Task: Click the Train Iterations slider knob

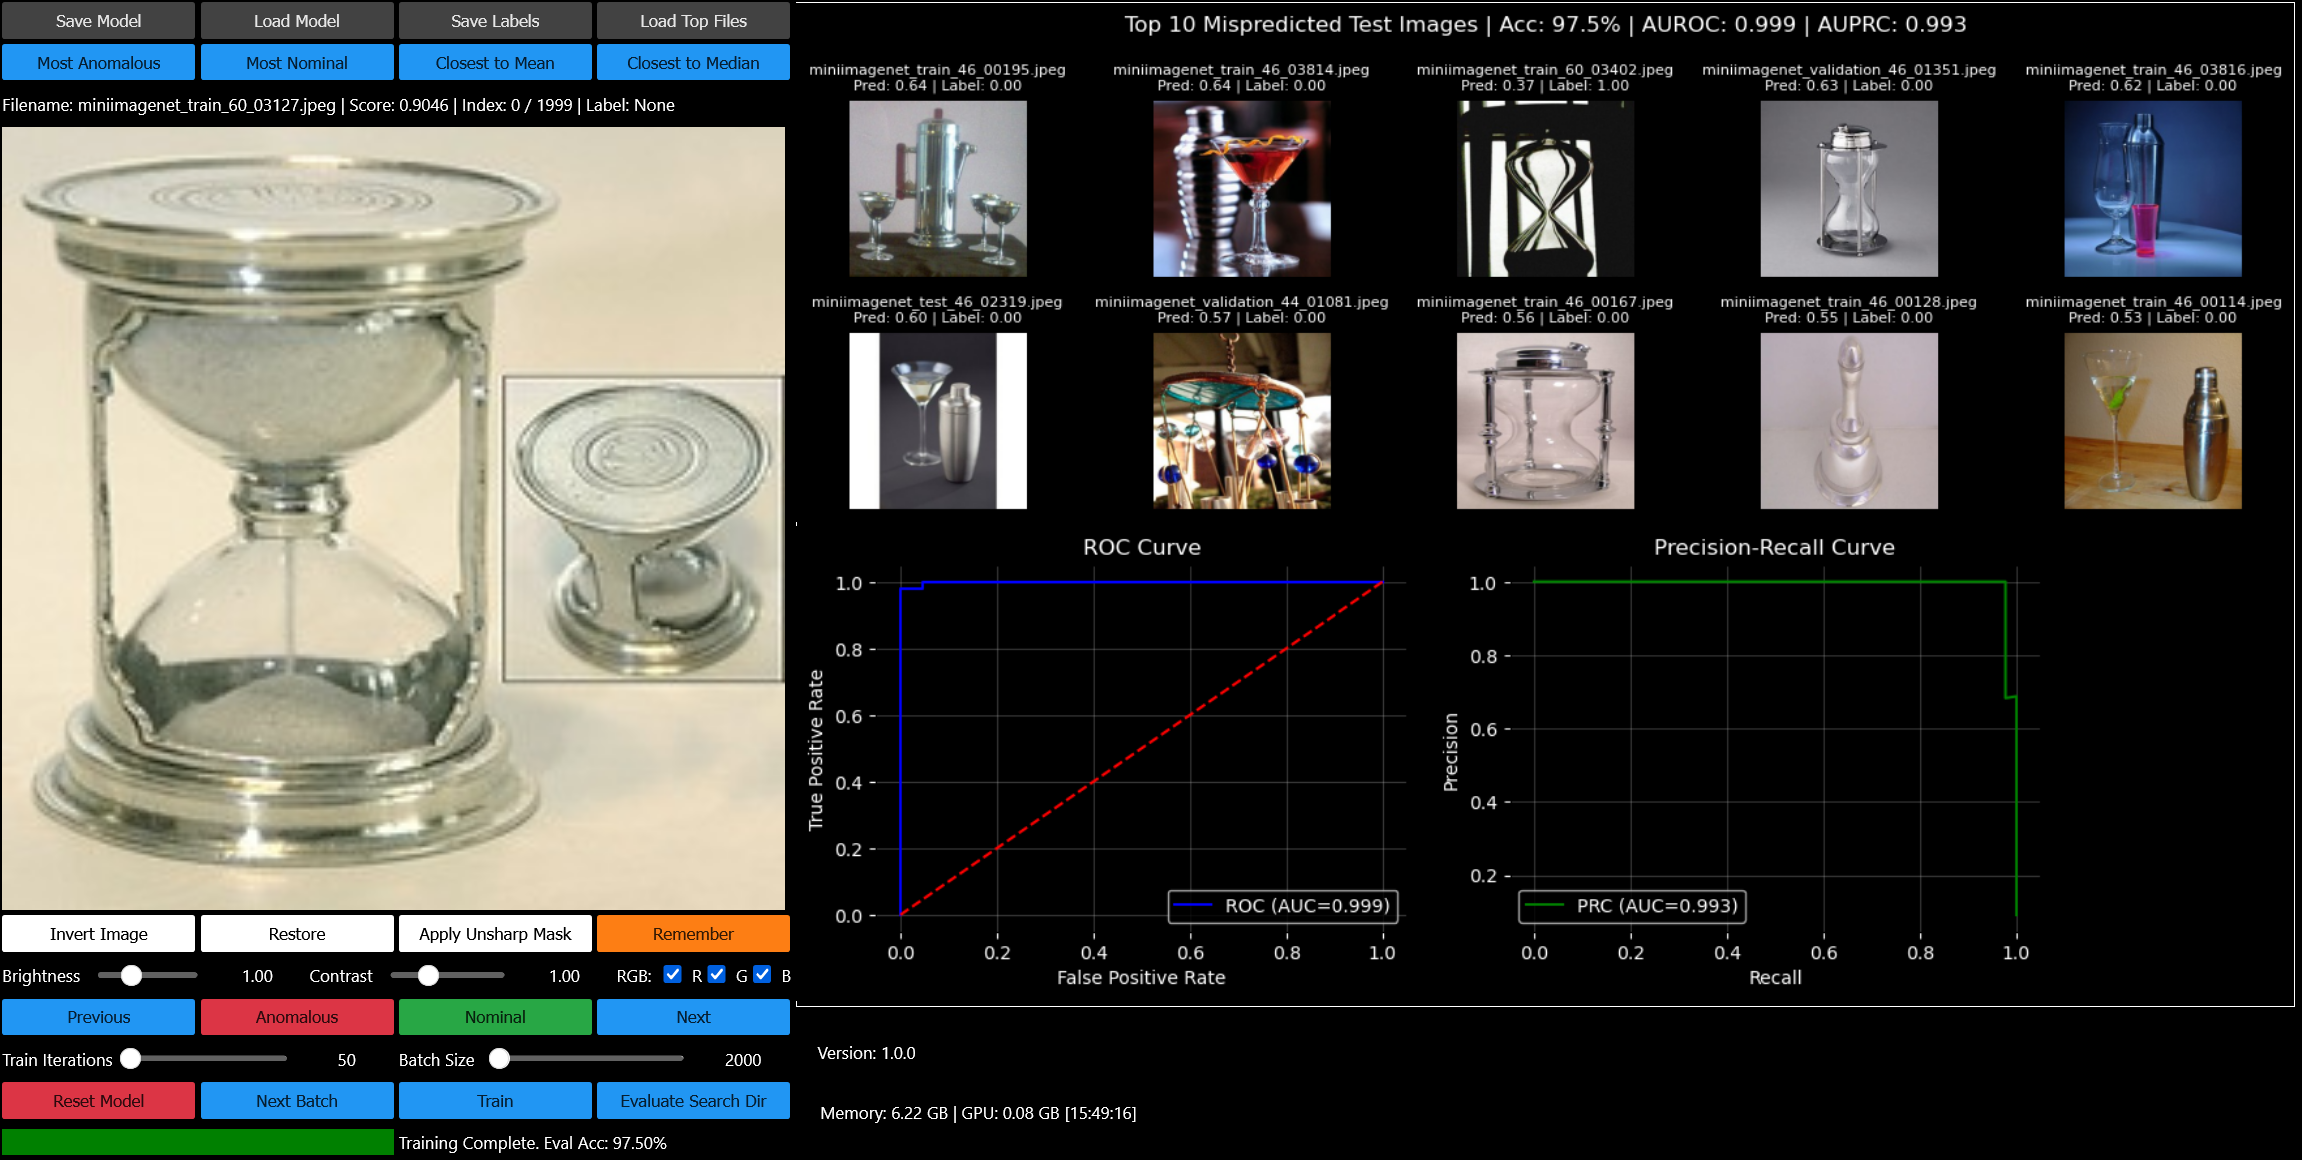Action: coord(131,1059)
